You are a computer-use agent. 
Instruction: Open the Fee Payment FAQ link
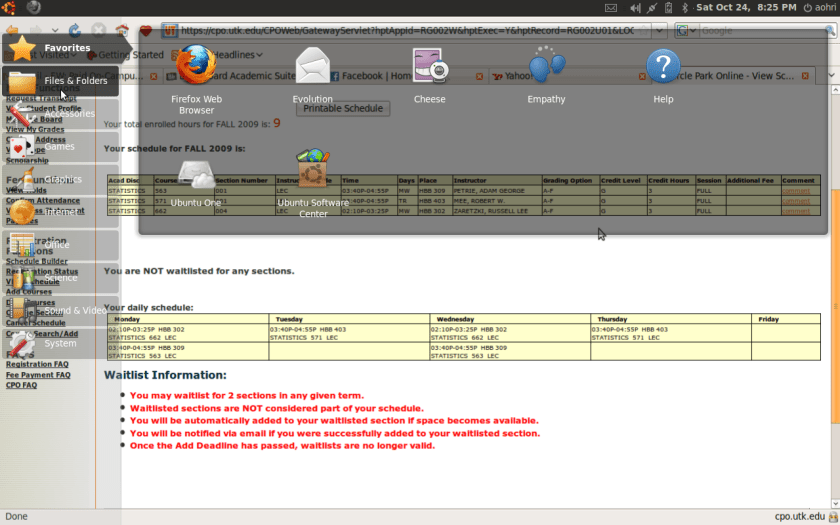pyautogui.click(x=38, y=375)
